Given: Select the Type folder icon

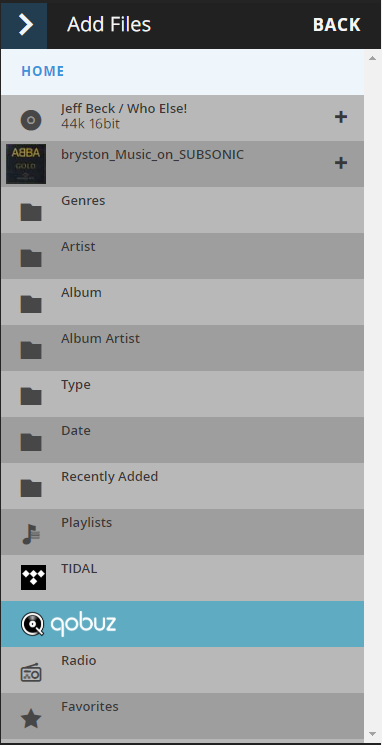Looking at the screenshot, I should point(31,396).
